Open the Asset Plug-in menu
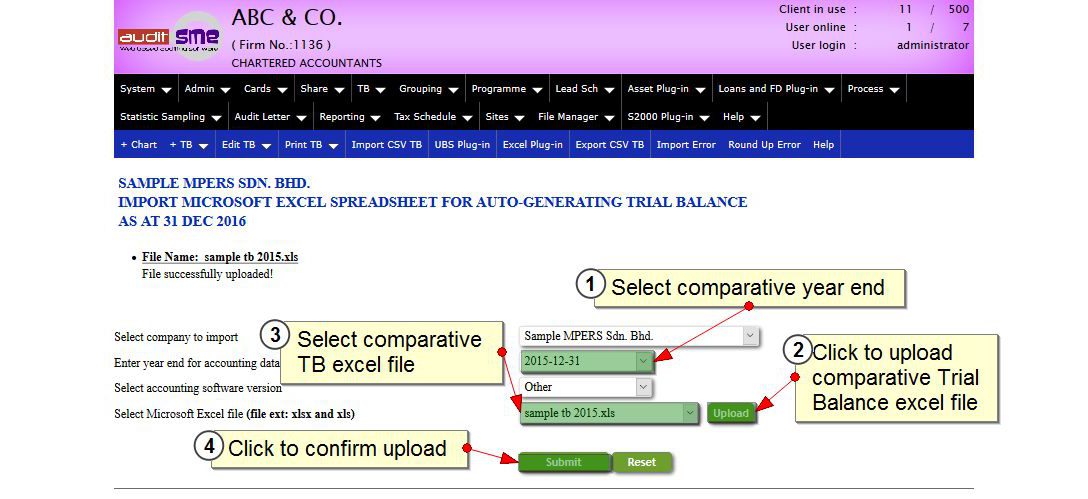The width and height of the screenshot is (1088, 499). pyautogui.click(x=663, y=89)
